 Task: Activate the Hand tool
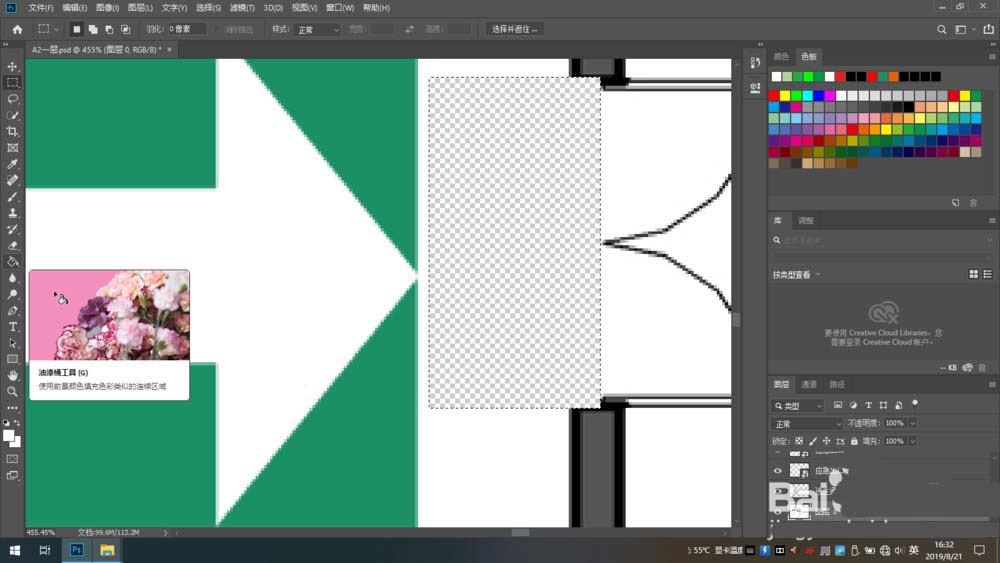13,375
